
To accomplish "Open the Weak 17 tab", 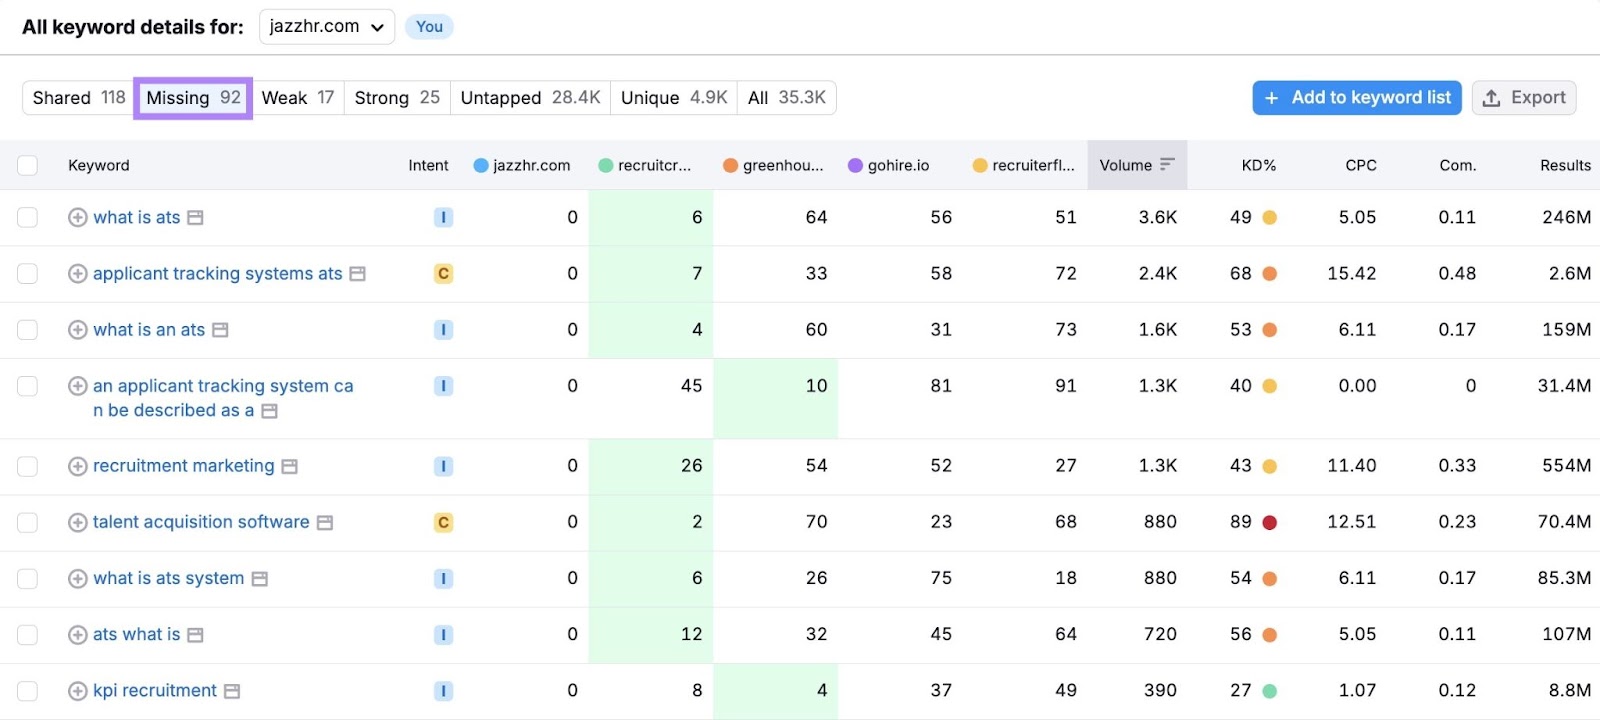I will tap(297, 97).
